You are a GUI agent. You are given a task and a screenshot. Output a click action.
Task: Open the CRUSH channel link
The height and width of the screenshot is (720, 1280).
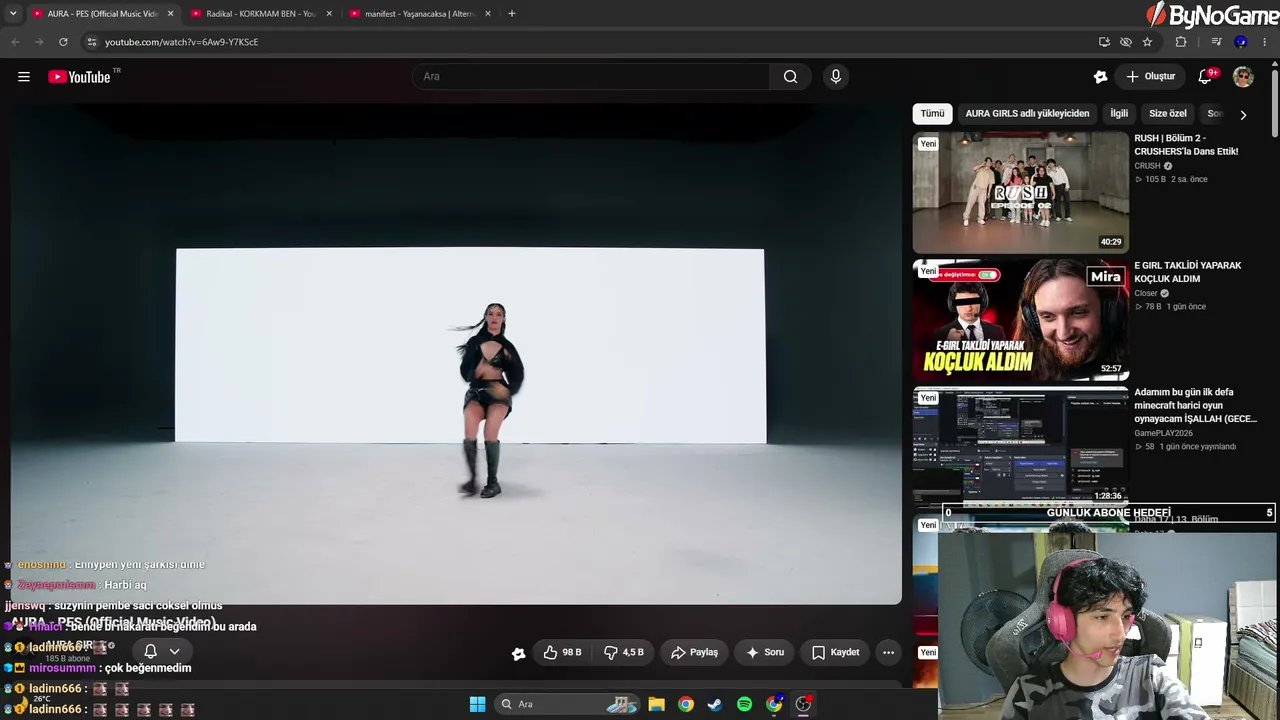point(1147,166)
